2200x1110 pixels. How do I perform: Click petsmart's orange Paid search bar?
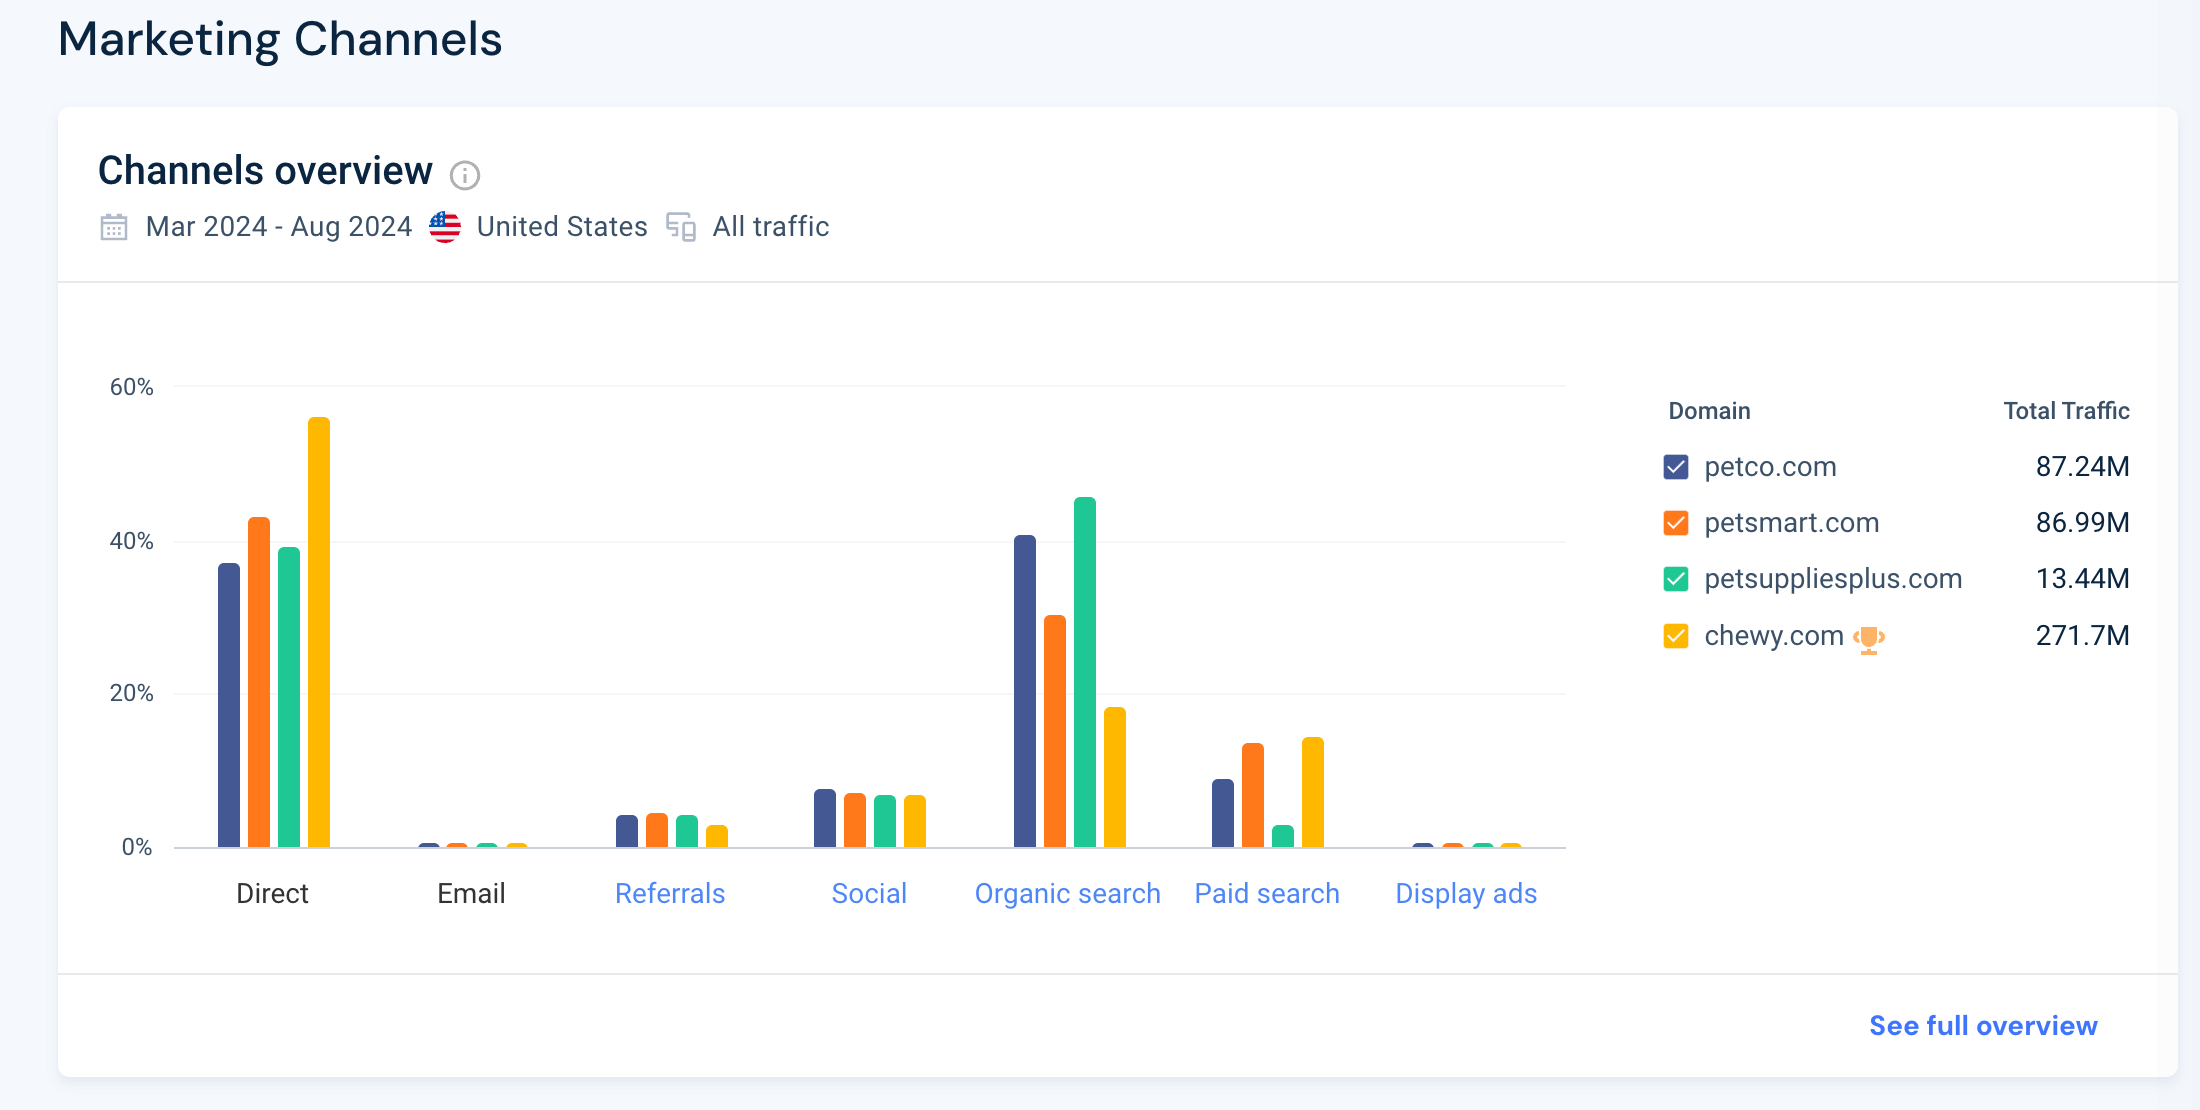tap(1253, 795)
